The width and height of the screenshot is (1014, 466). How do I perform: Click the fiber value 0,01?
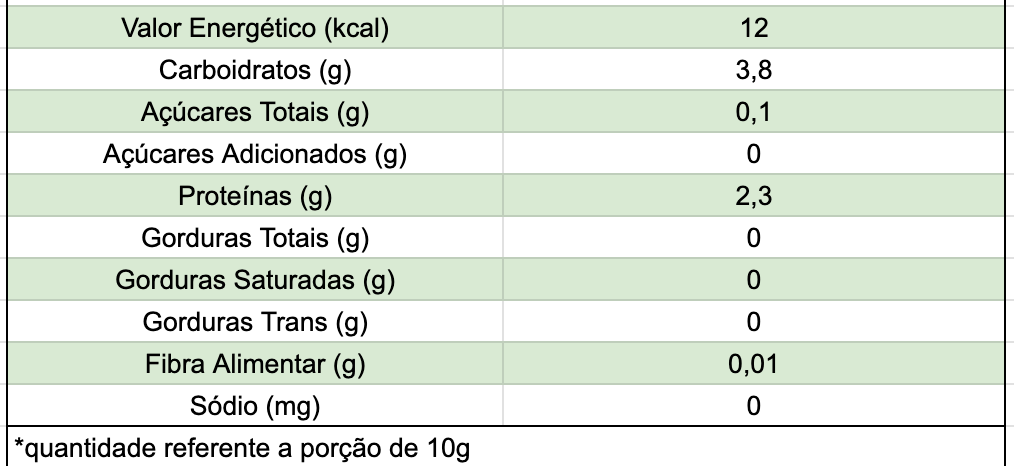(754, 365)
